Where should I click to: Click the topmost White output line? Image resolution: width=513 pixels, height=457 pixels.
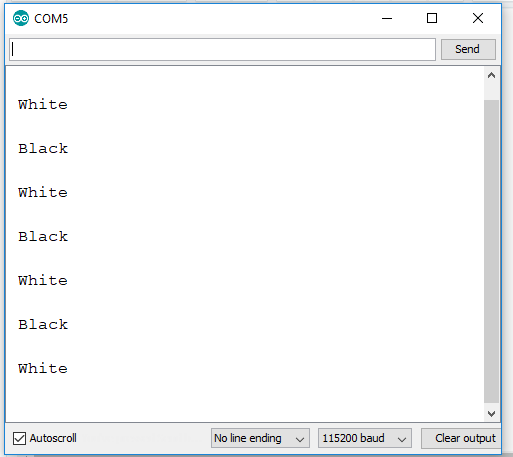pyautogui.click(x=43, y=105)
